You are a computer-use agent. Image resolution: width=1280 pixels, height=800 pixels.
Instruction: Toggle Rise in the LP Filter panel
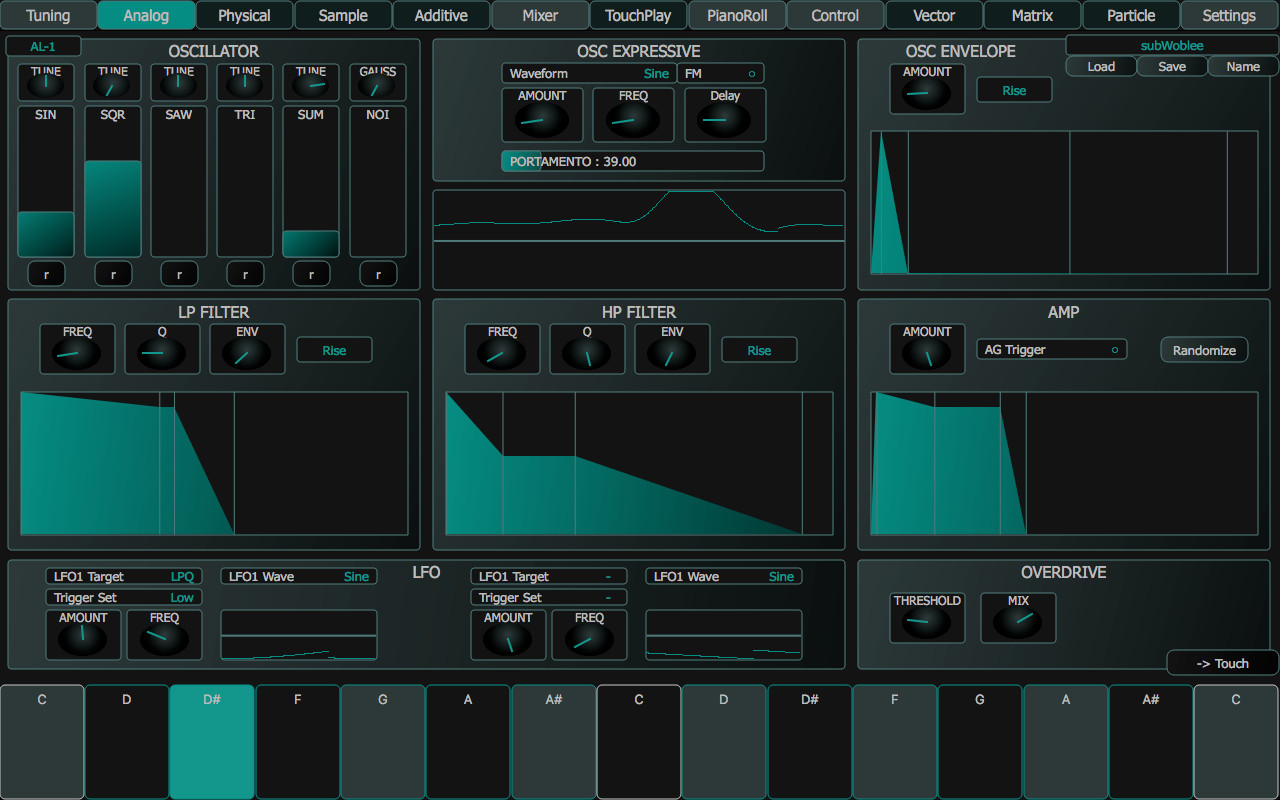click(x=334, y=349)
